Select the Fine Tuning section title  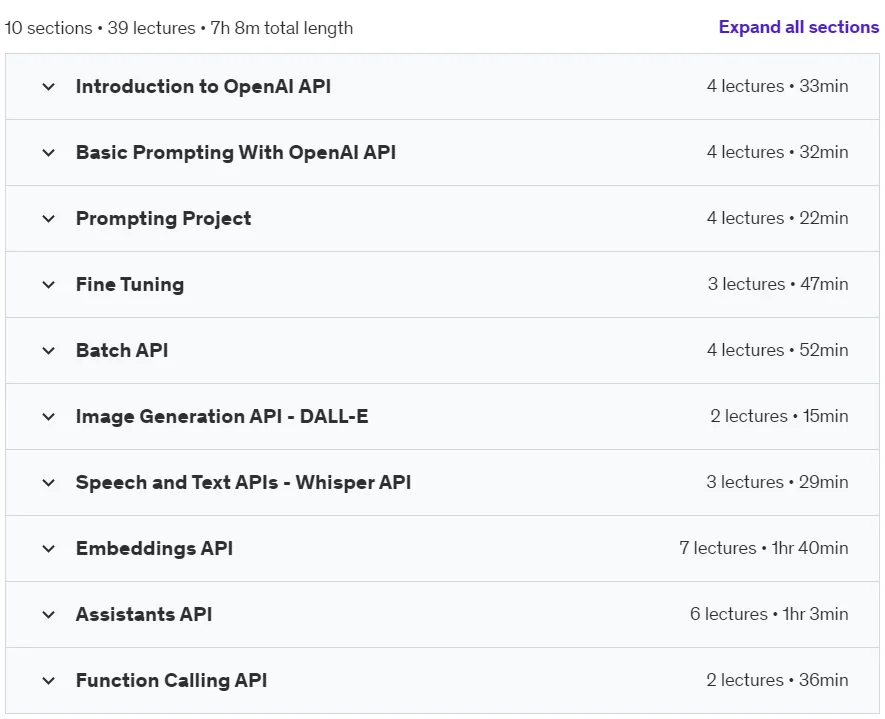click(130, 284)
